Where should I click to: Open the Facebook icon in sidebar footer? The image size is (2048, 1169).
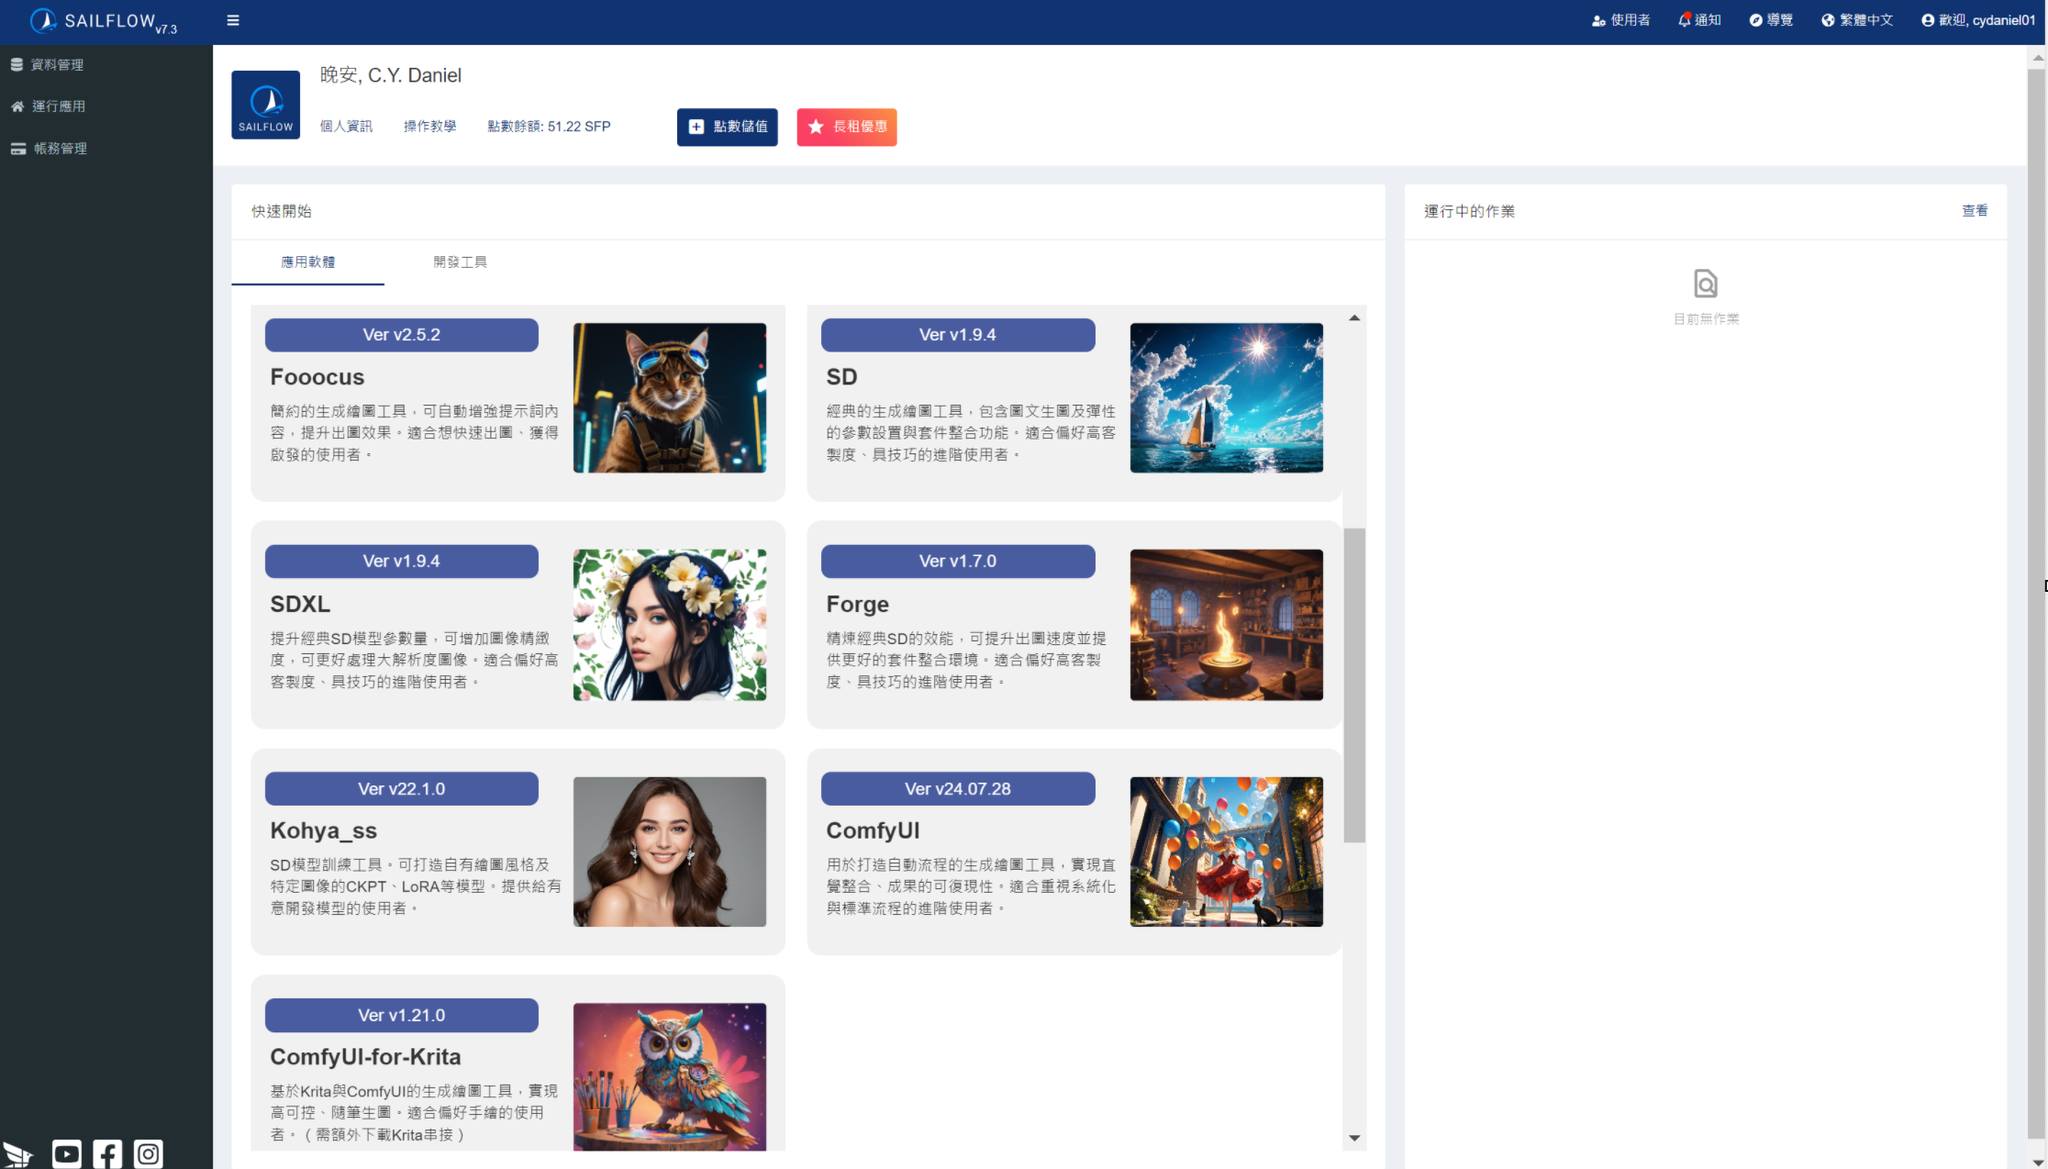[107, 1154]
